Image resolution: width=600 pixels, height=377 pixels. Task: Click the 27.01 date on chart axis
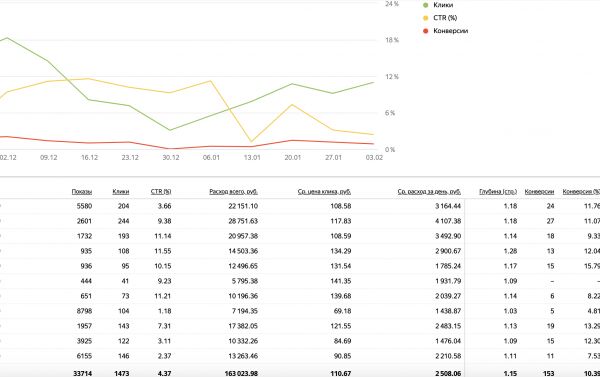click(x=333, y=158)
